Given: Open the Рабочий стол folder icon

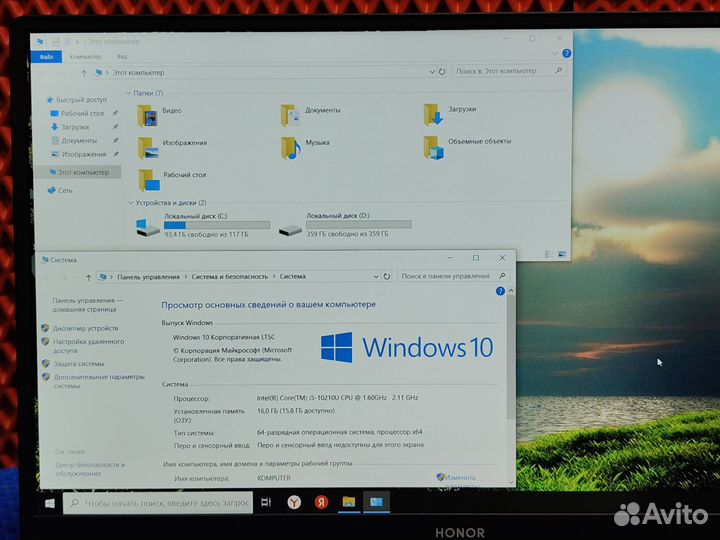Looking at the screenshot, I should pyautogui.click(x=149, y=180).
